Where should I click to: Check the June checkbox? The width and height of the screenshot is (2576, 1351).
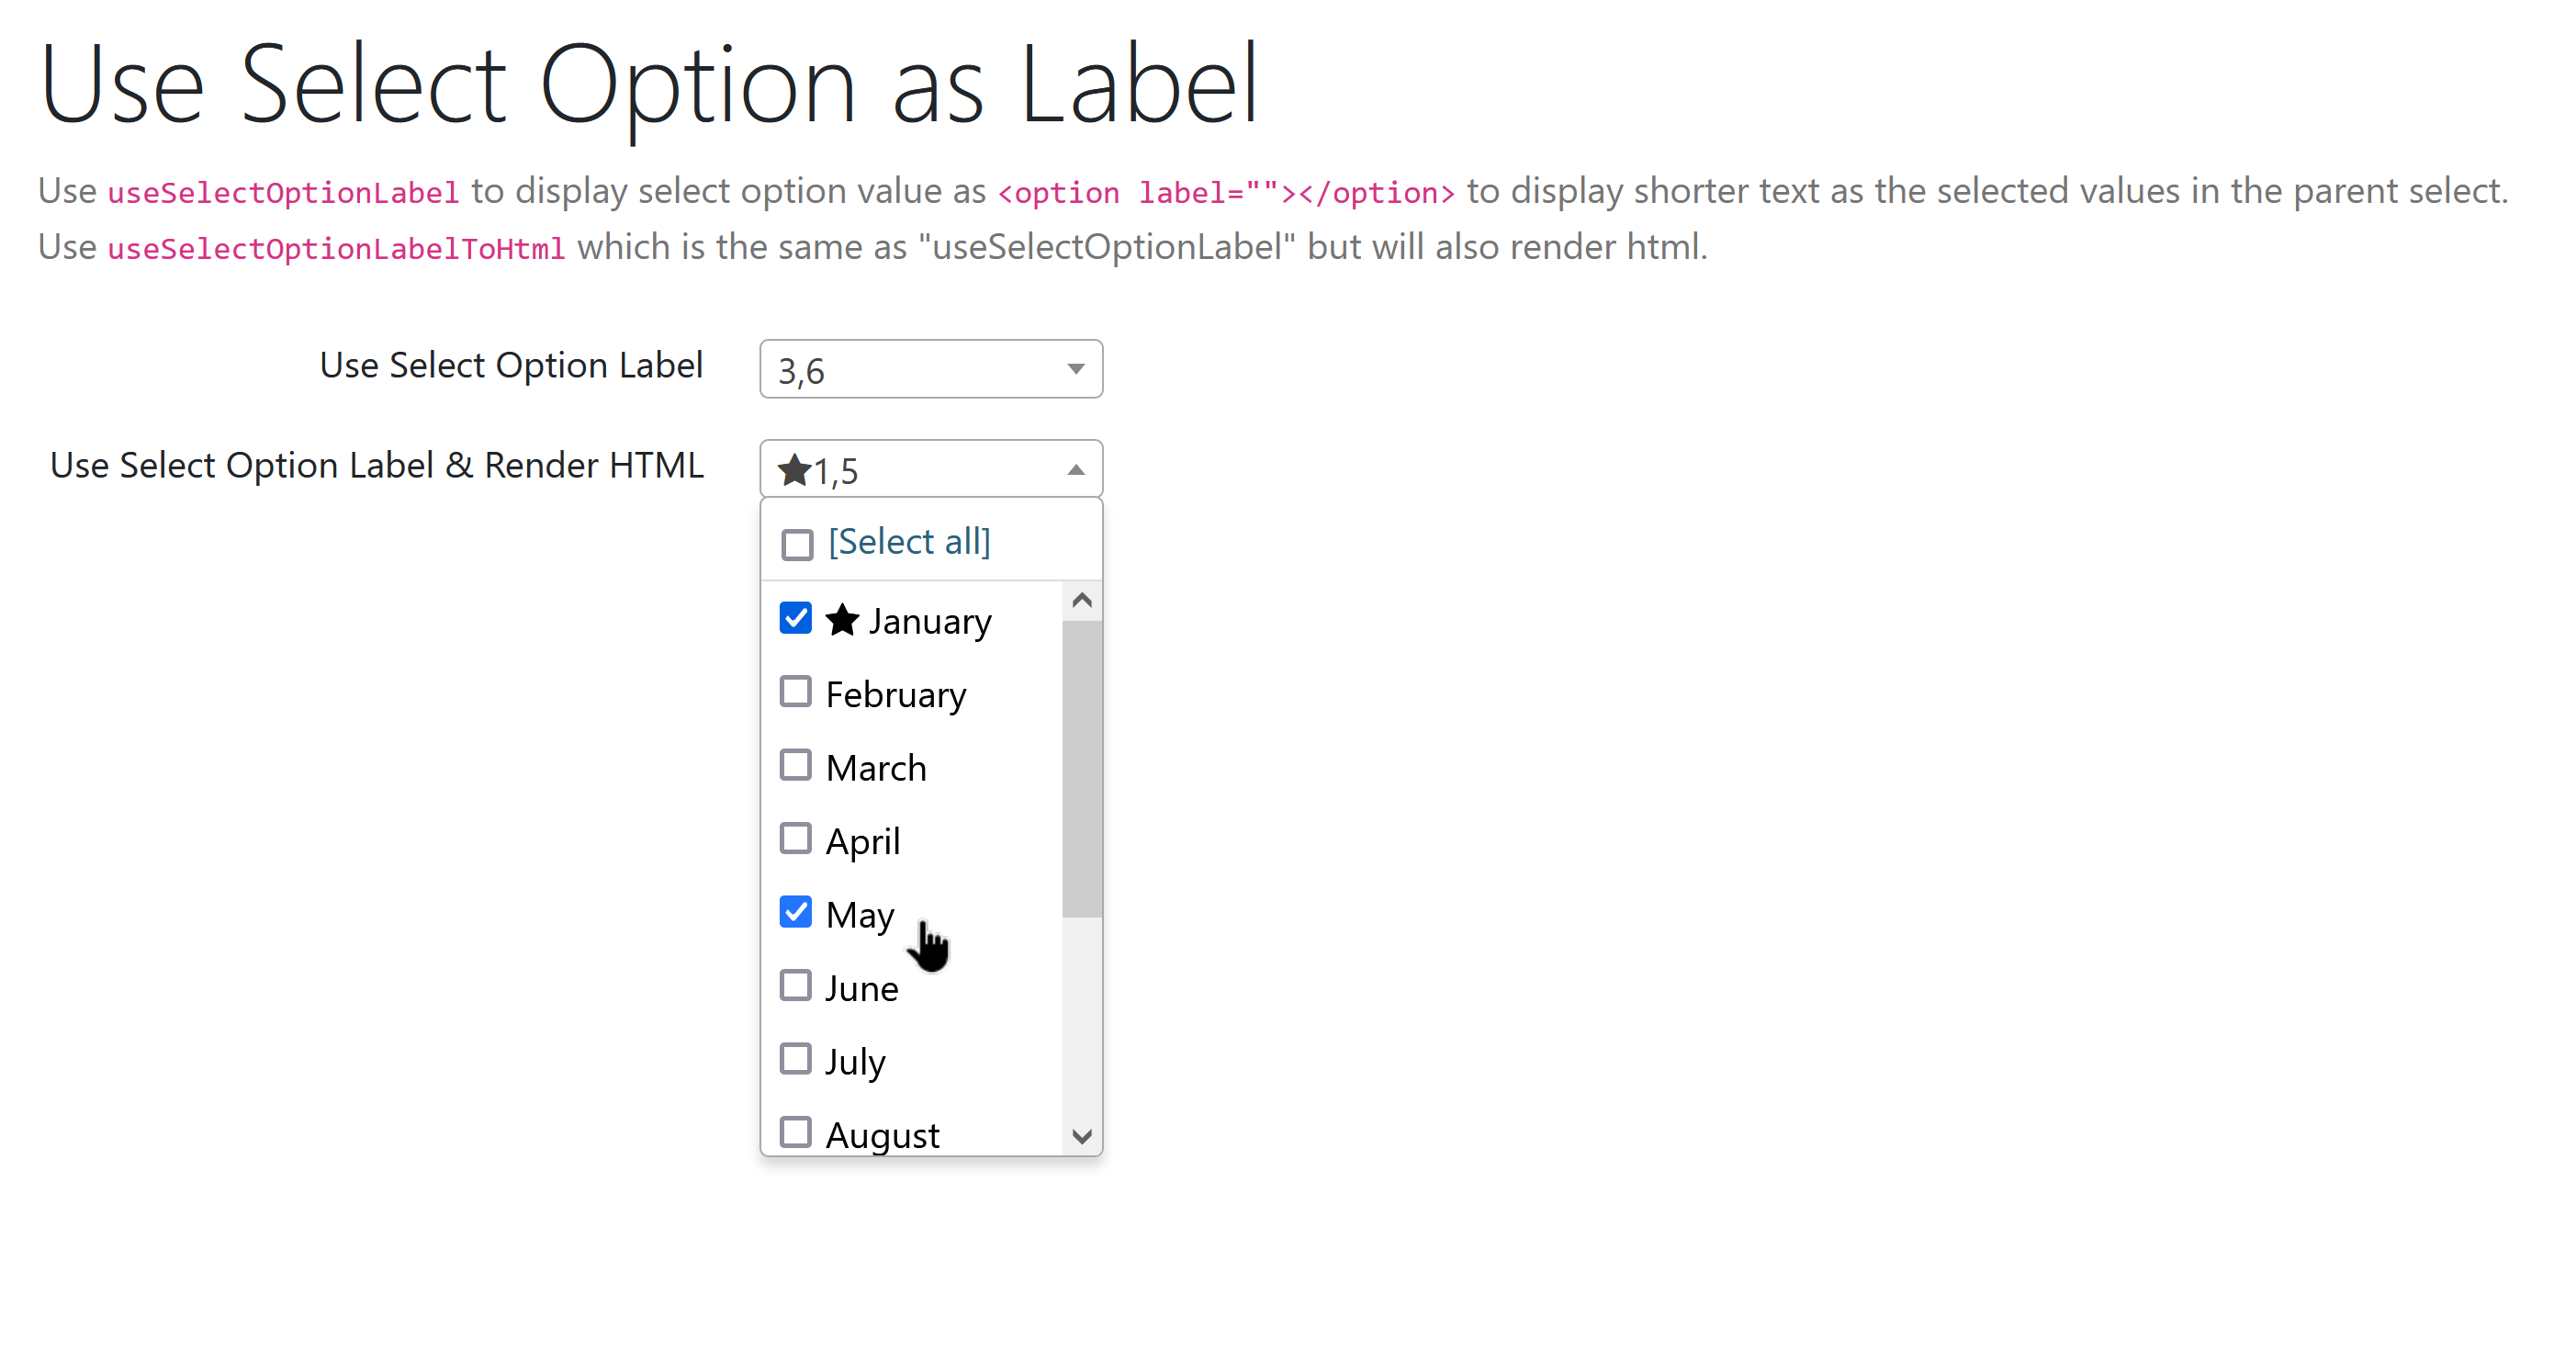click(x=795, y=986)
